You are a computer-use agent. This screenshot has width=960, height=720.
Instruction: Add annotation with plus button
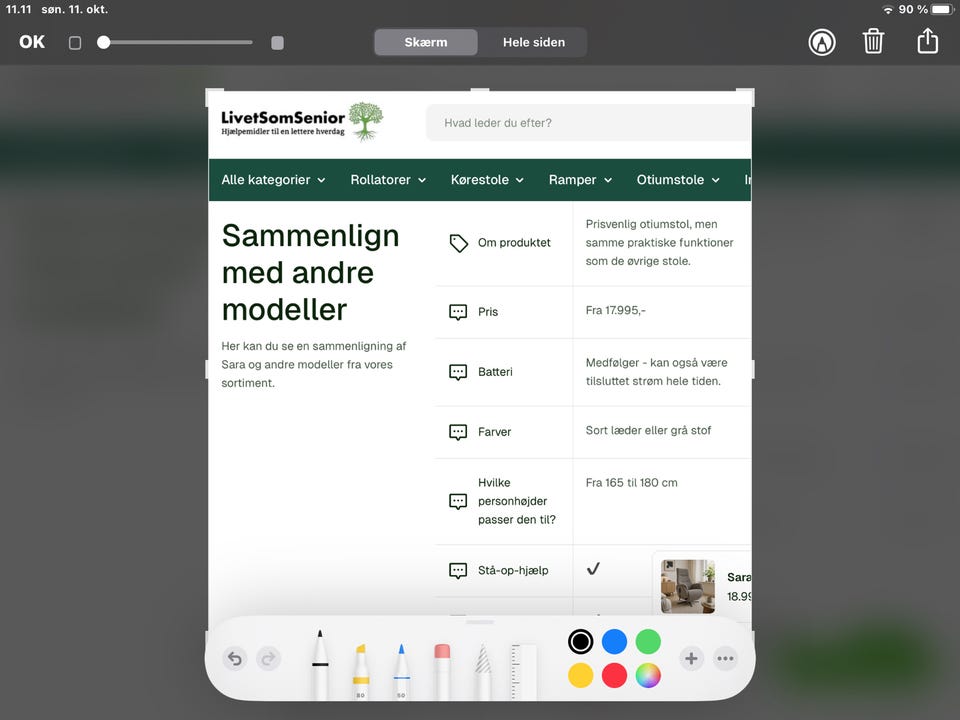tap(691, 659)
